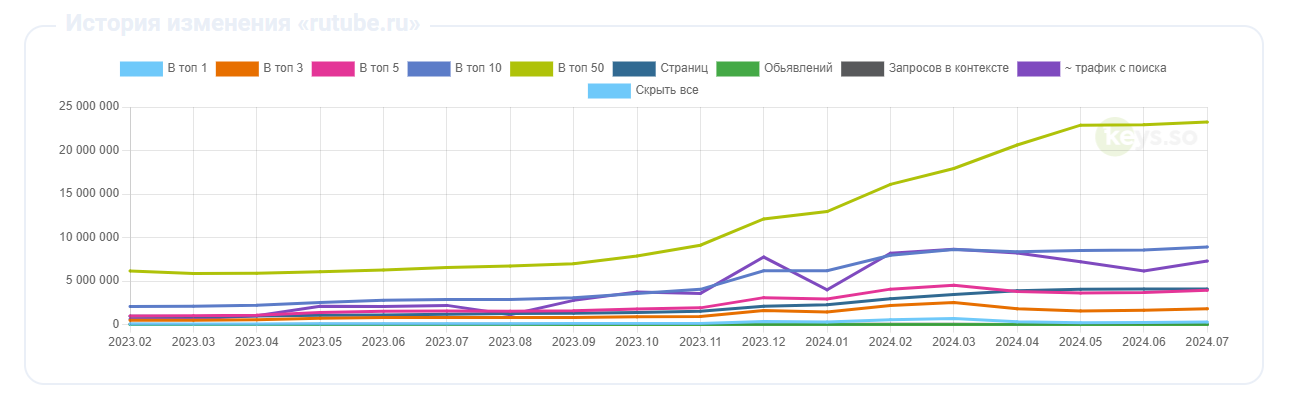Click the orange "В топ 3" swatch
1289x399 pixels.
(237, 68)
